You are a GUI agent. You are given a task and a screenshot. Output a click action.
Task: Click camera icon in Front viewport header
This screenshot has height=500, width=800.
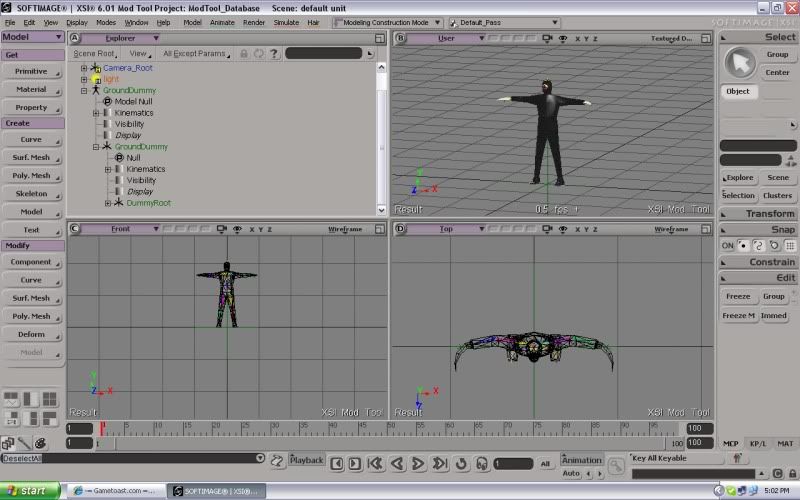(x=221, y=229)
